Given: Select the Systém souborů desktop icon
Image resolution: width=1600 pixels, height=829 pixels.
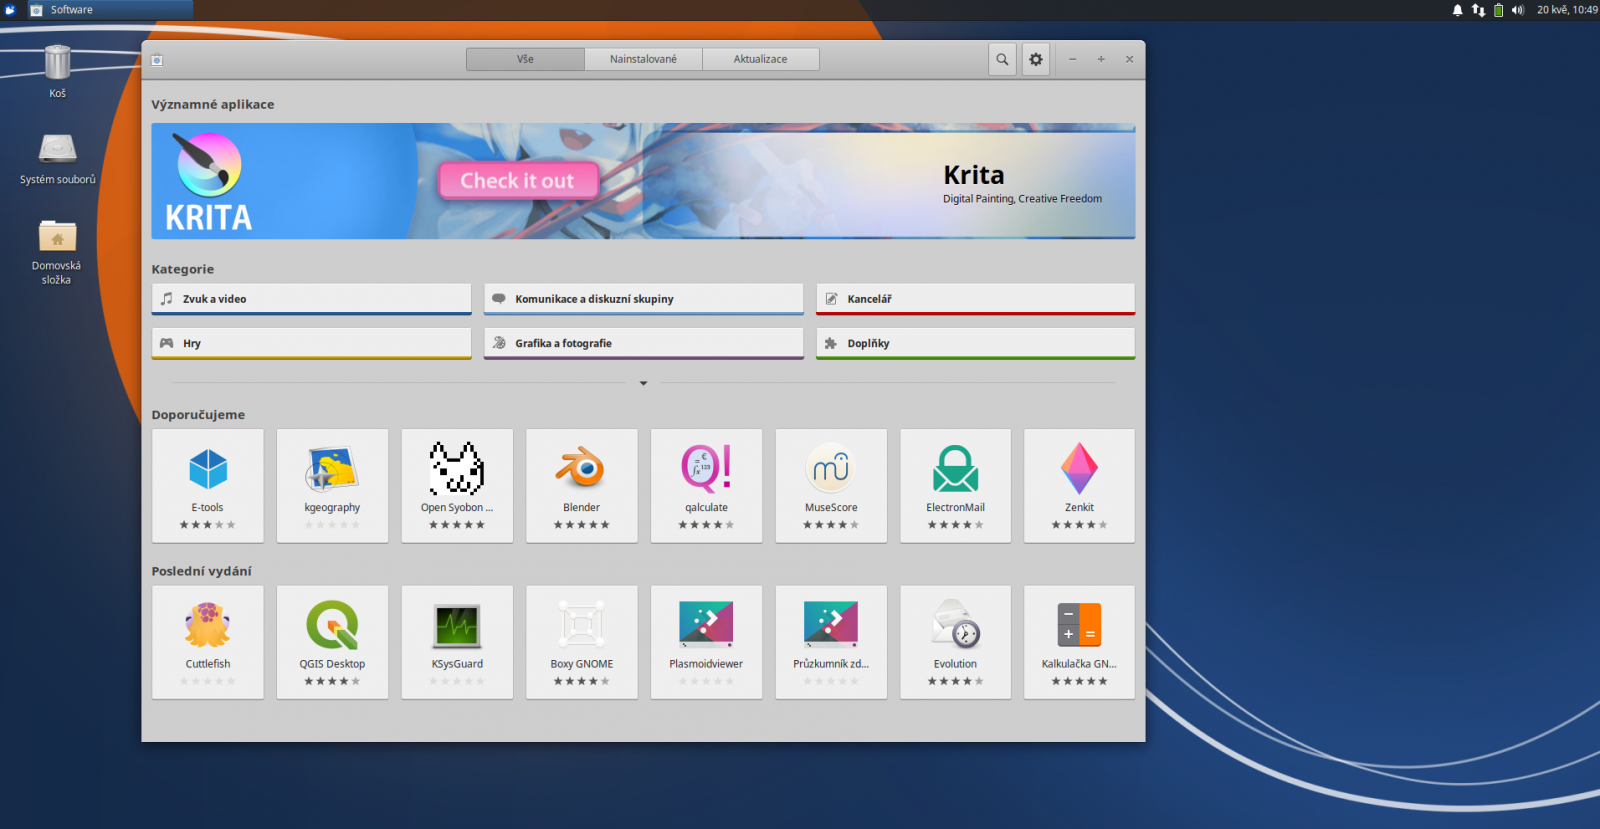Looking at the screenshot, I should click(58, 159).
